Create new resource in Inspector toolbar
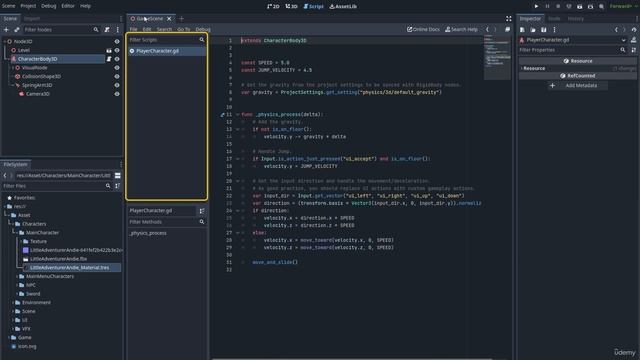The height and width of the screenshot is (360, 640). pyautogui.click(x=522, y=29)
